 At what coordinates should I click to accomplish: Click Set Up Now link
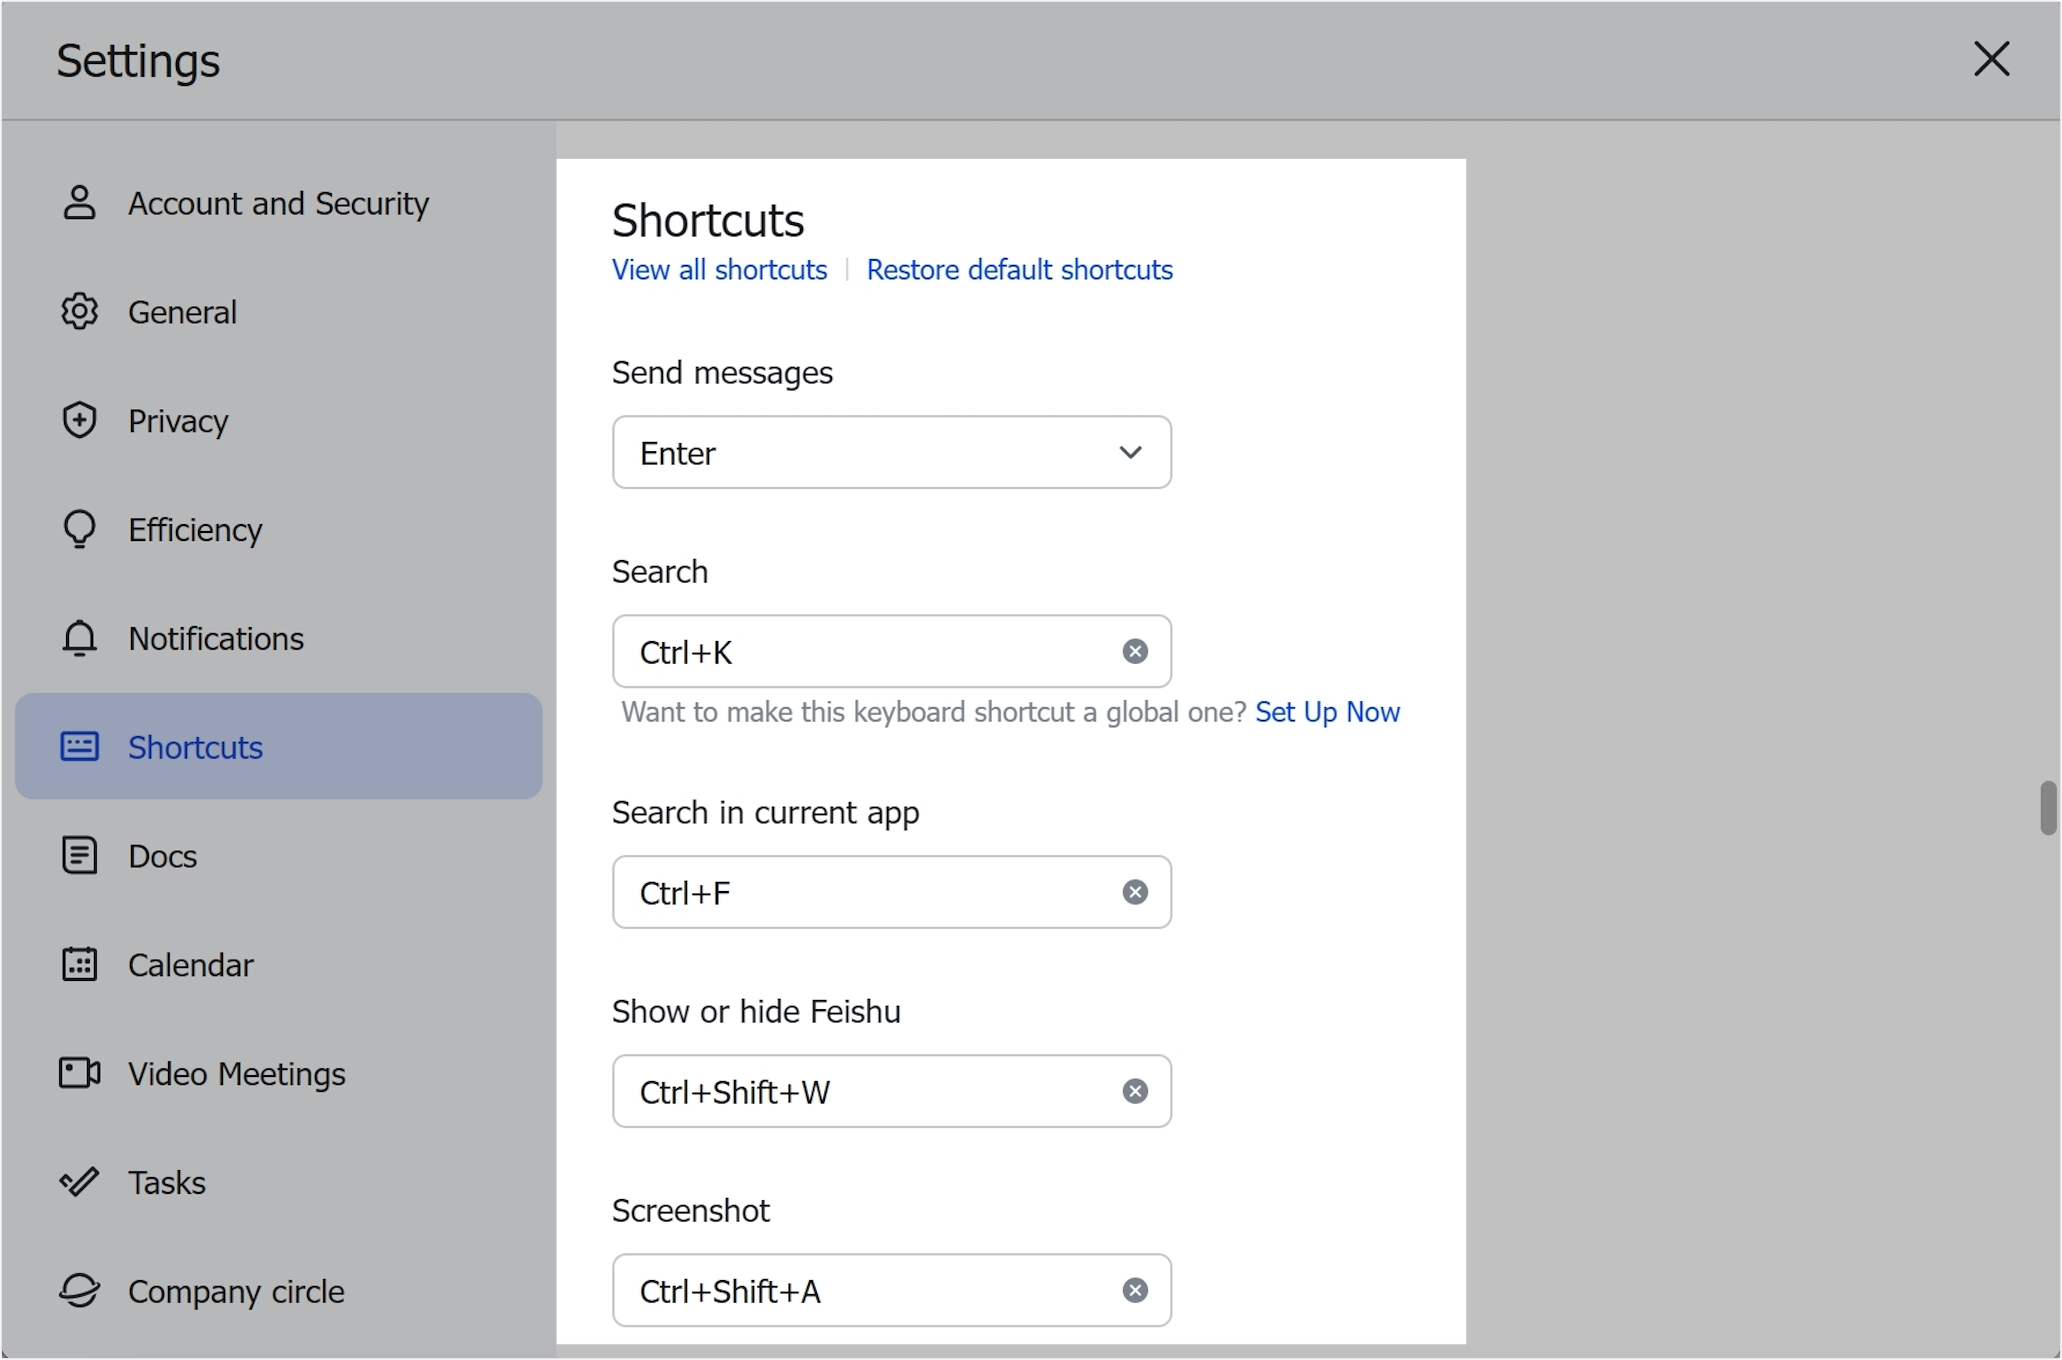(x=1327, y=711)
